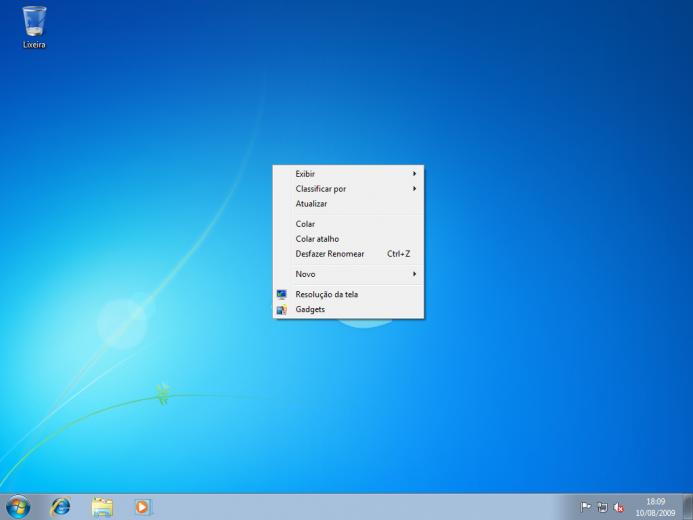This screenshot has width=693, height=520.
Task: Expand the Novo submenu arrow
Action: (x=414, y=274)
